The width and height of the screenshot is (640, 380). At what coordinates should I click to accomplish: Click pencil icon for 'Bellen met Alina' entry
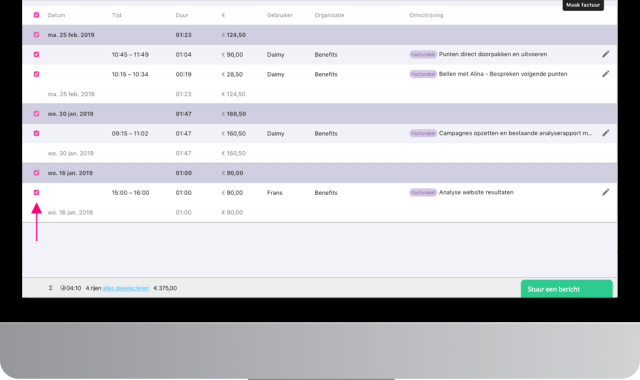point(605,74)
